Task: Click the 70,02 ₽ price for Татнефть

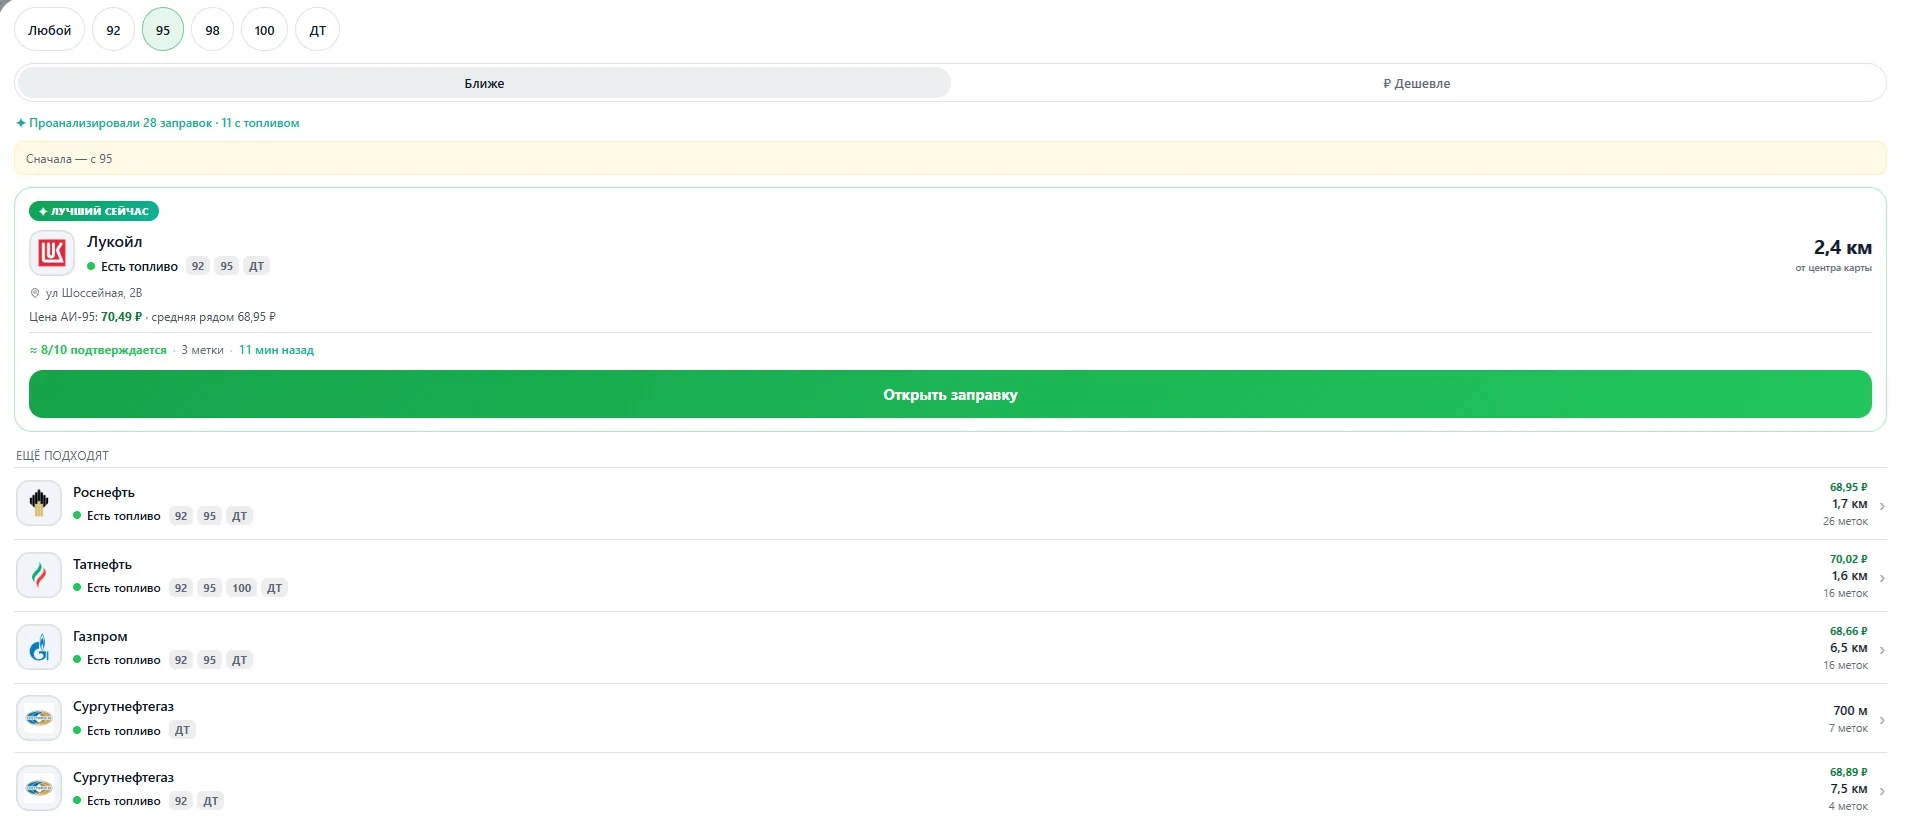Action: [1848, 559]
